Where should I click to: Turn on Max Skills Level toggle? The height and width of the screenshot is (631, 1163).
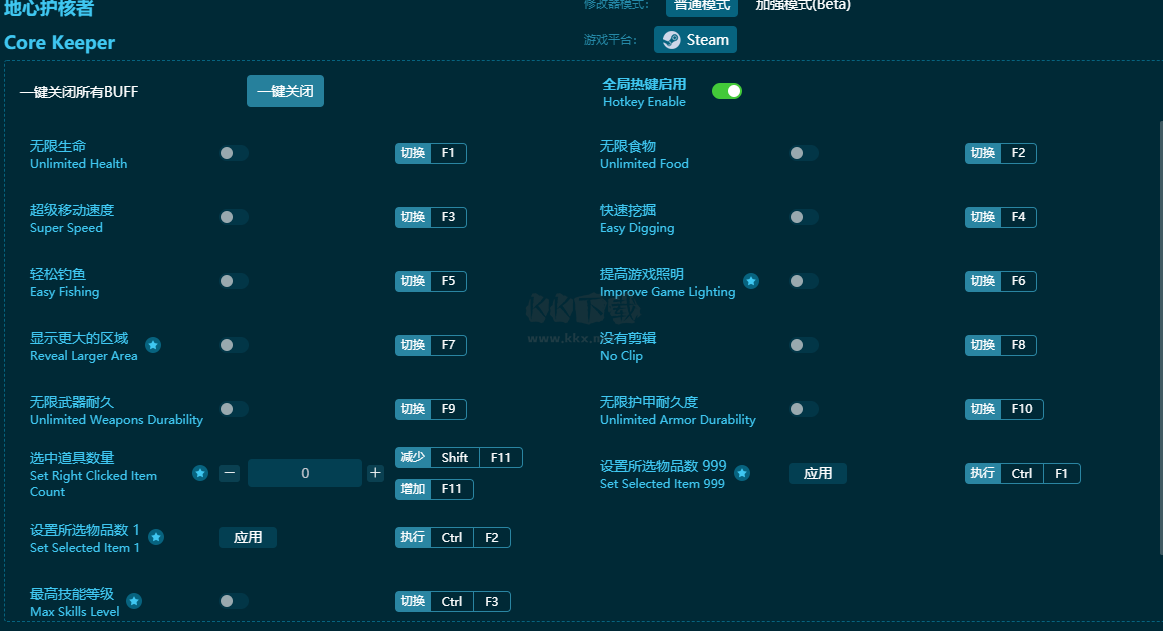point(234,601)
